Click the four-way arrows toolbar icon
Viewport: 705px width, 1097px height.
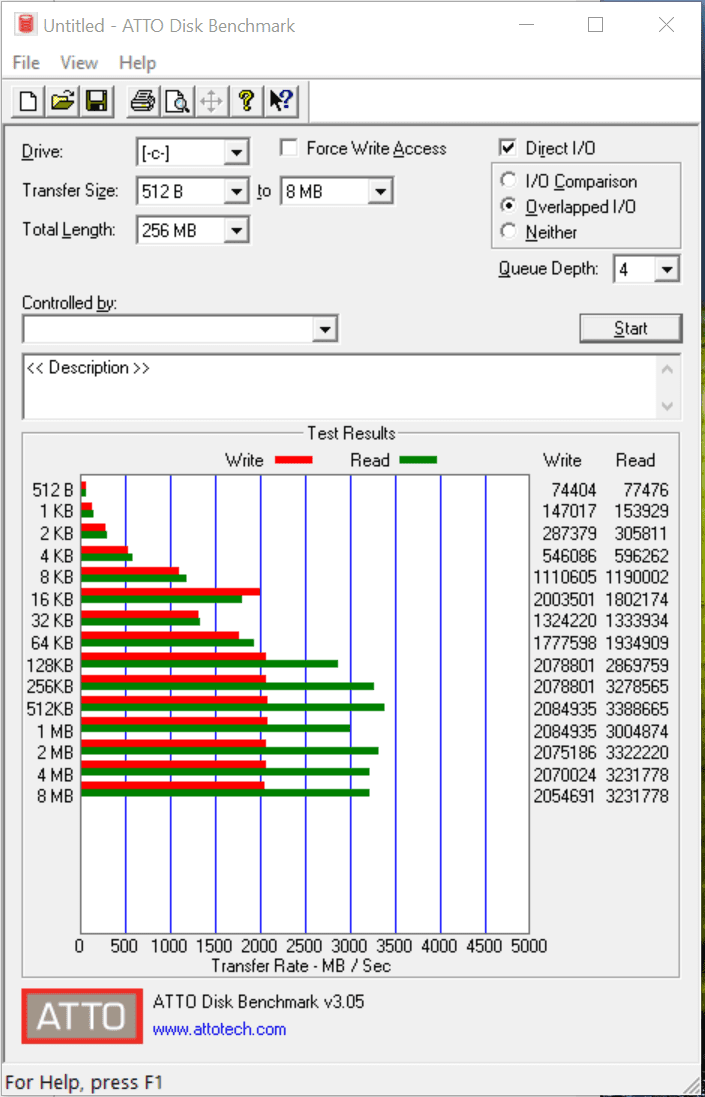211,101
